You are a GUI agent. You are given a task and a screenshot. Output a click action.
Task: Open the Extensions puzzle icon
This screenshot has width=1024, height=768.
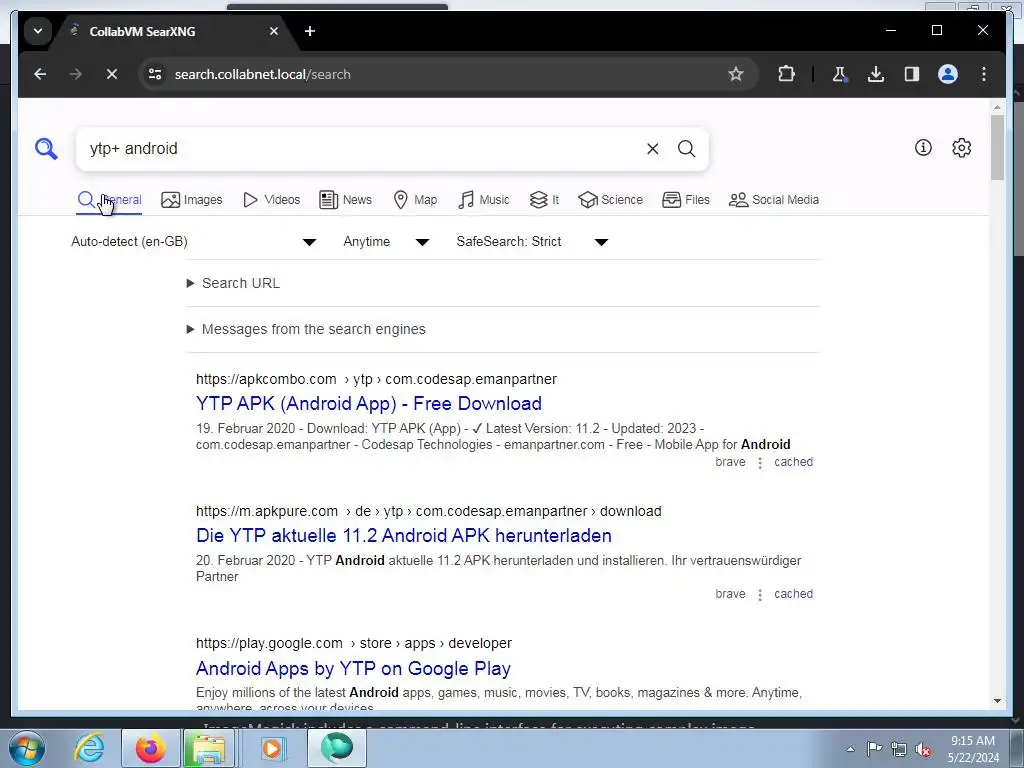pyautogui.click(x=786, y=74)
